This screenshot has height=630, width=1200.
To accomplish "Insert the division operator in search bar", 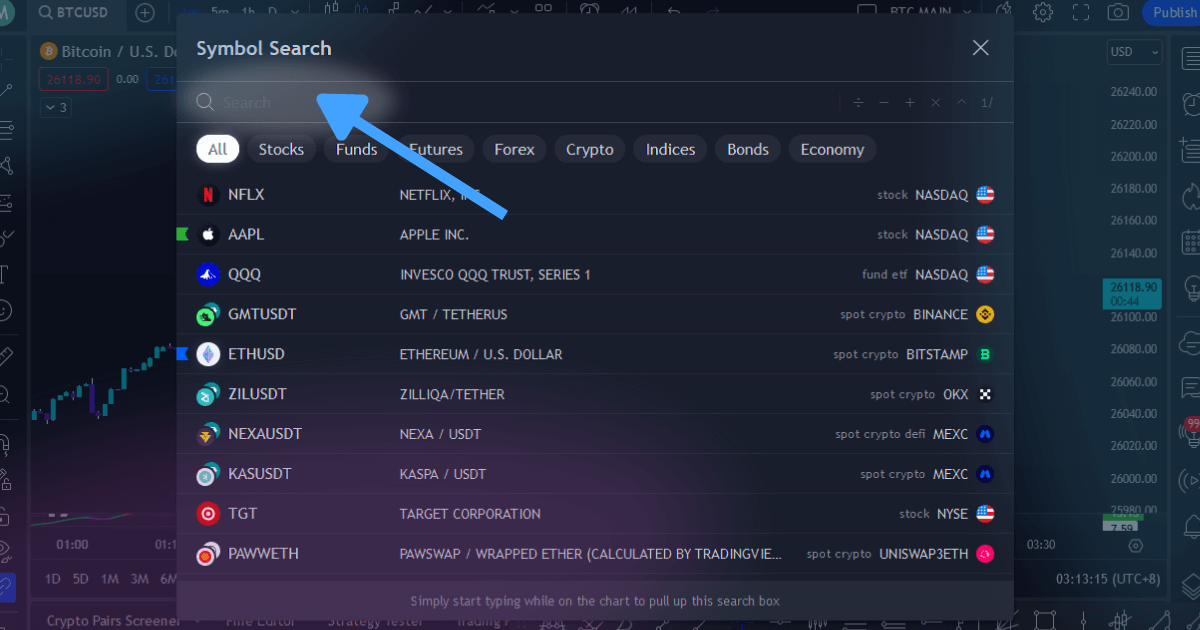I will coord(858,102).
